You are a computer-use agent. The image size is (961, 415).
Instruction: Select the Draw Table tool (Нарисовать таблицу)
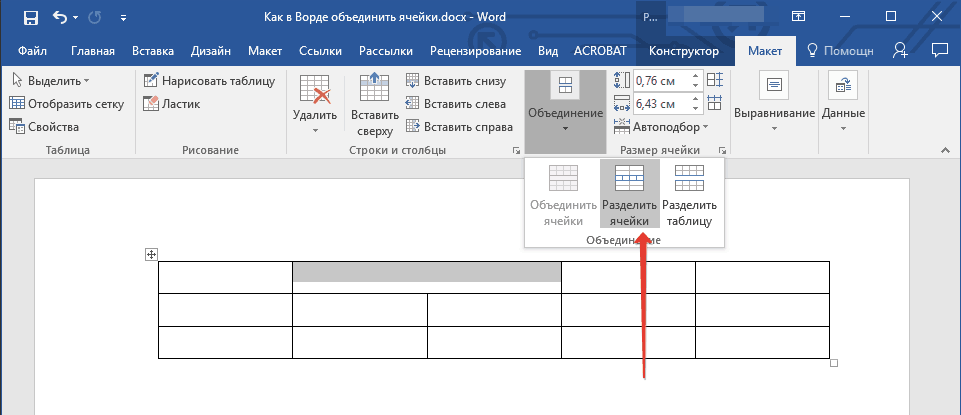198,81
